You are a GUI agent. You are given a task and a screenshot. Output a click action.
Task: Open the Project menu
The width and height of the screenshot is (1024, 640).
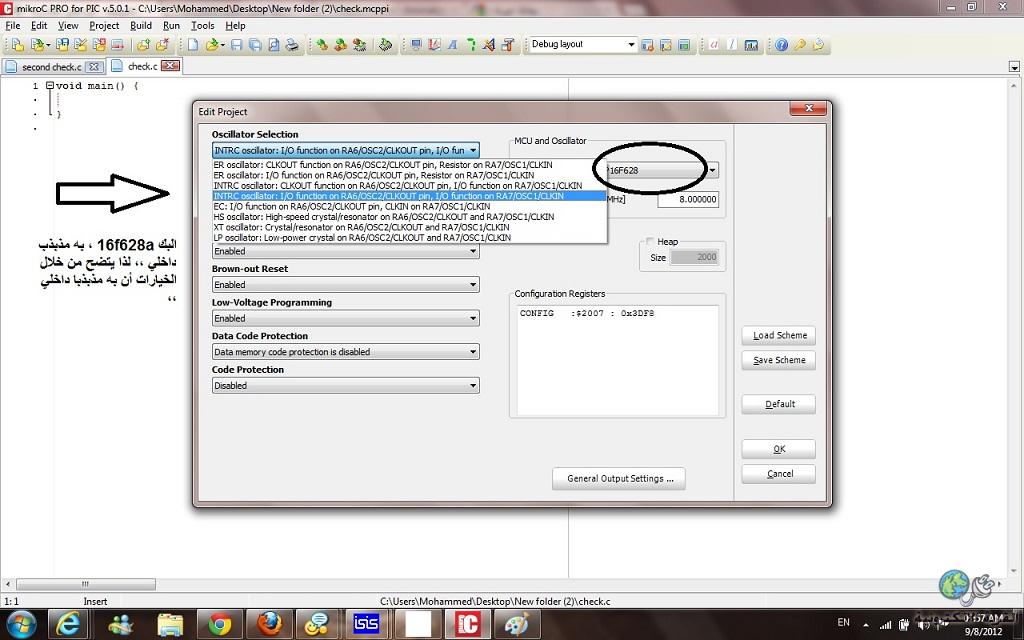pos(104,25)
